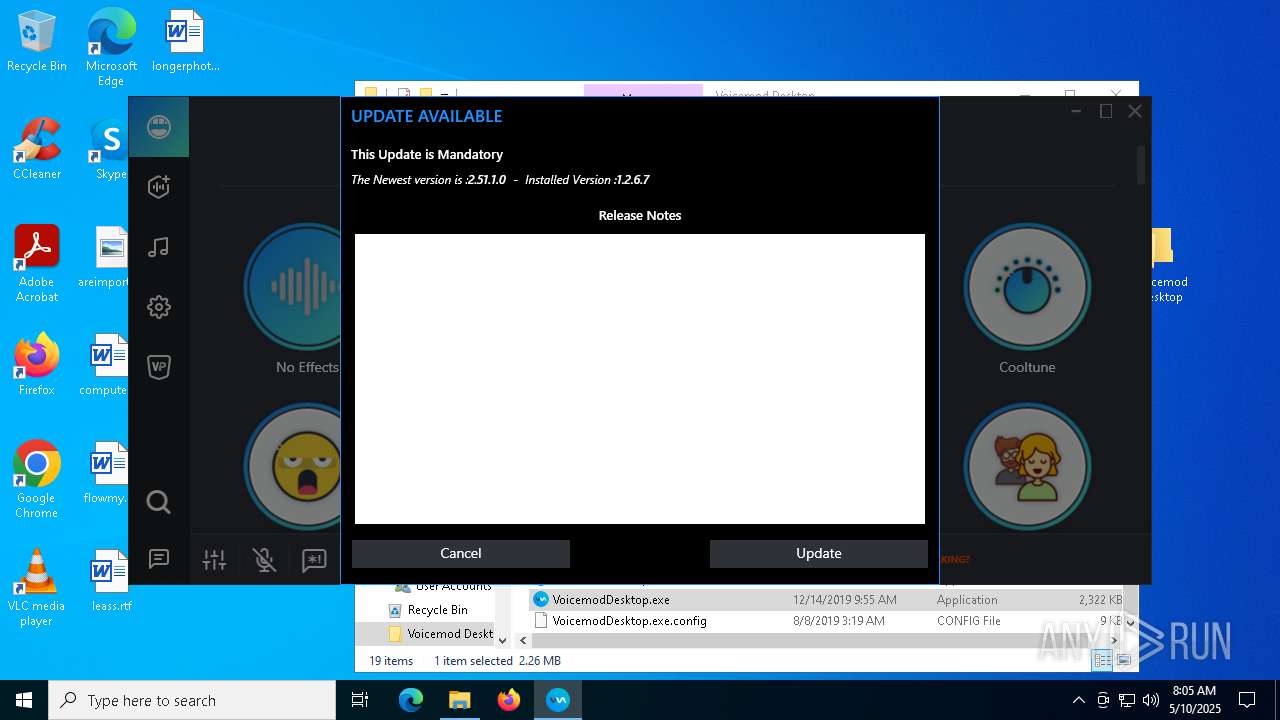The width and height of the screenshot is (1280, 720).
Task: Switch Explorer to details view icon
Action: [1101, 660]
